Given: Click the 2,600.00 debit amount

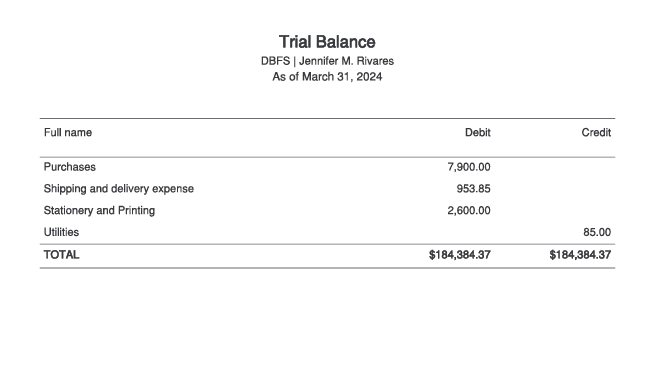Looking at the screenshot, I should pyautogui.click(x=469, y=210).
